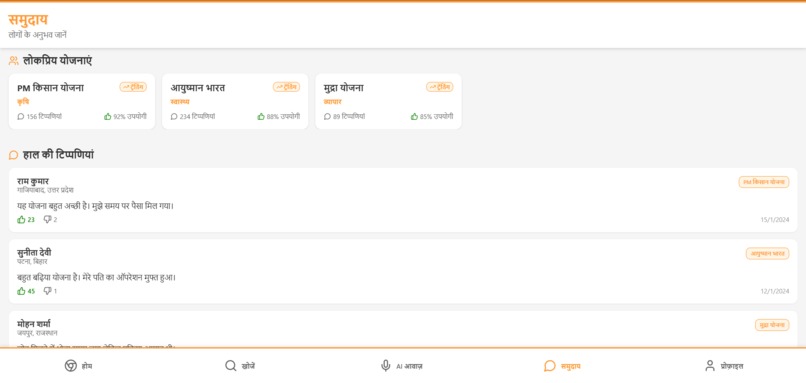Click the profile person icon
Screen dimensions: 806x383
710,366
